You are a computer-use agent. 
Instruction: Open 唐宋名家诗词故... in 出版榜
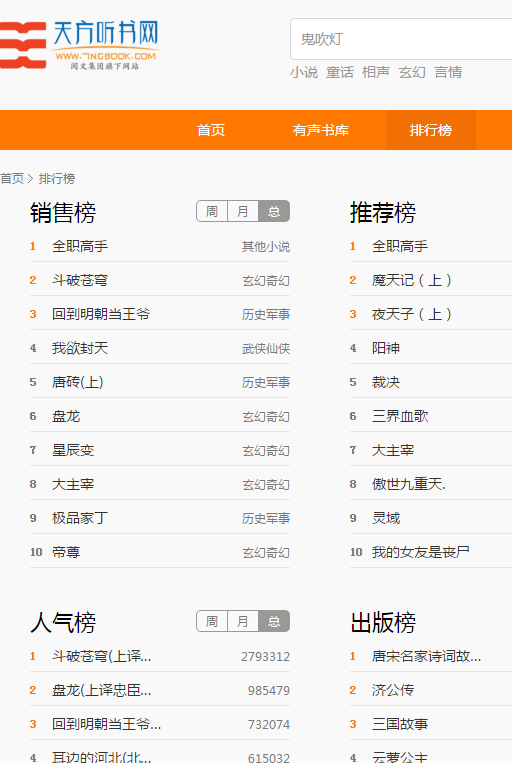tap(426, 656)
